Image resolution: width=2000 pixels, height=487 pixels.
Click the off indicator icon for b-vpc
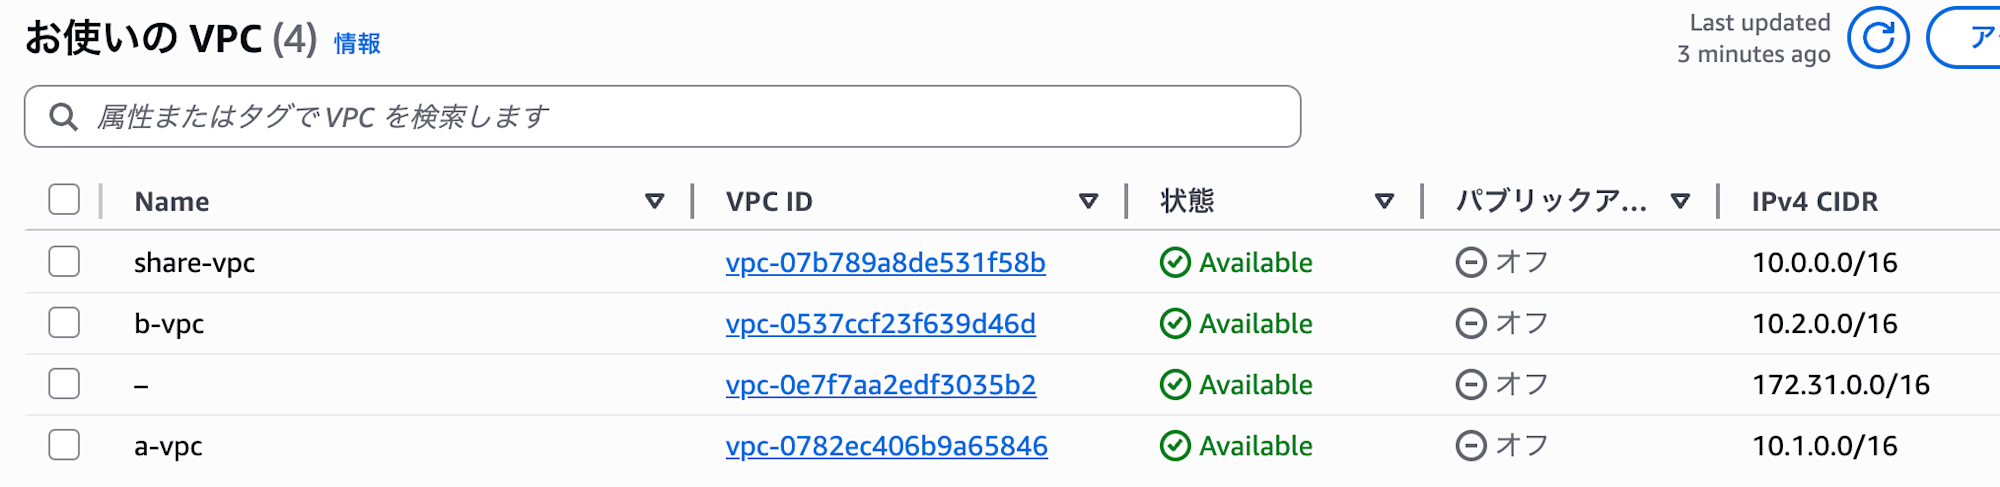point(1471,323)
